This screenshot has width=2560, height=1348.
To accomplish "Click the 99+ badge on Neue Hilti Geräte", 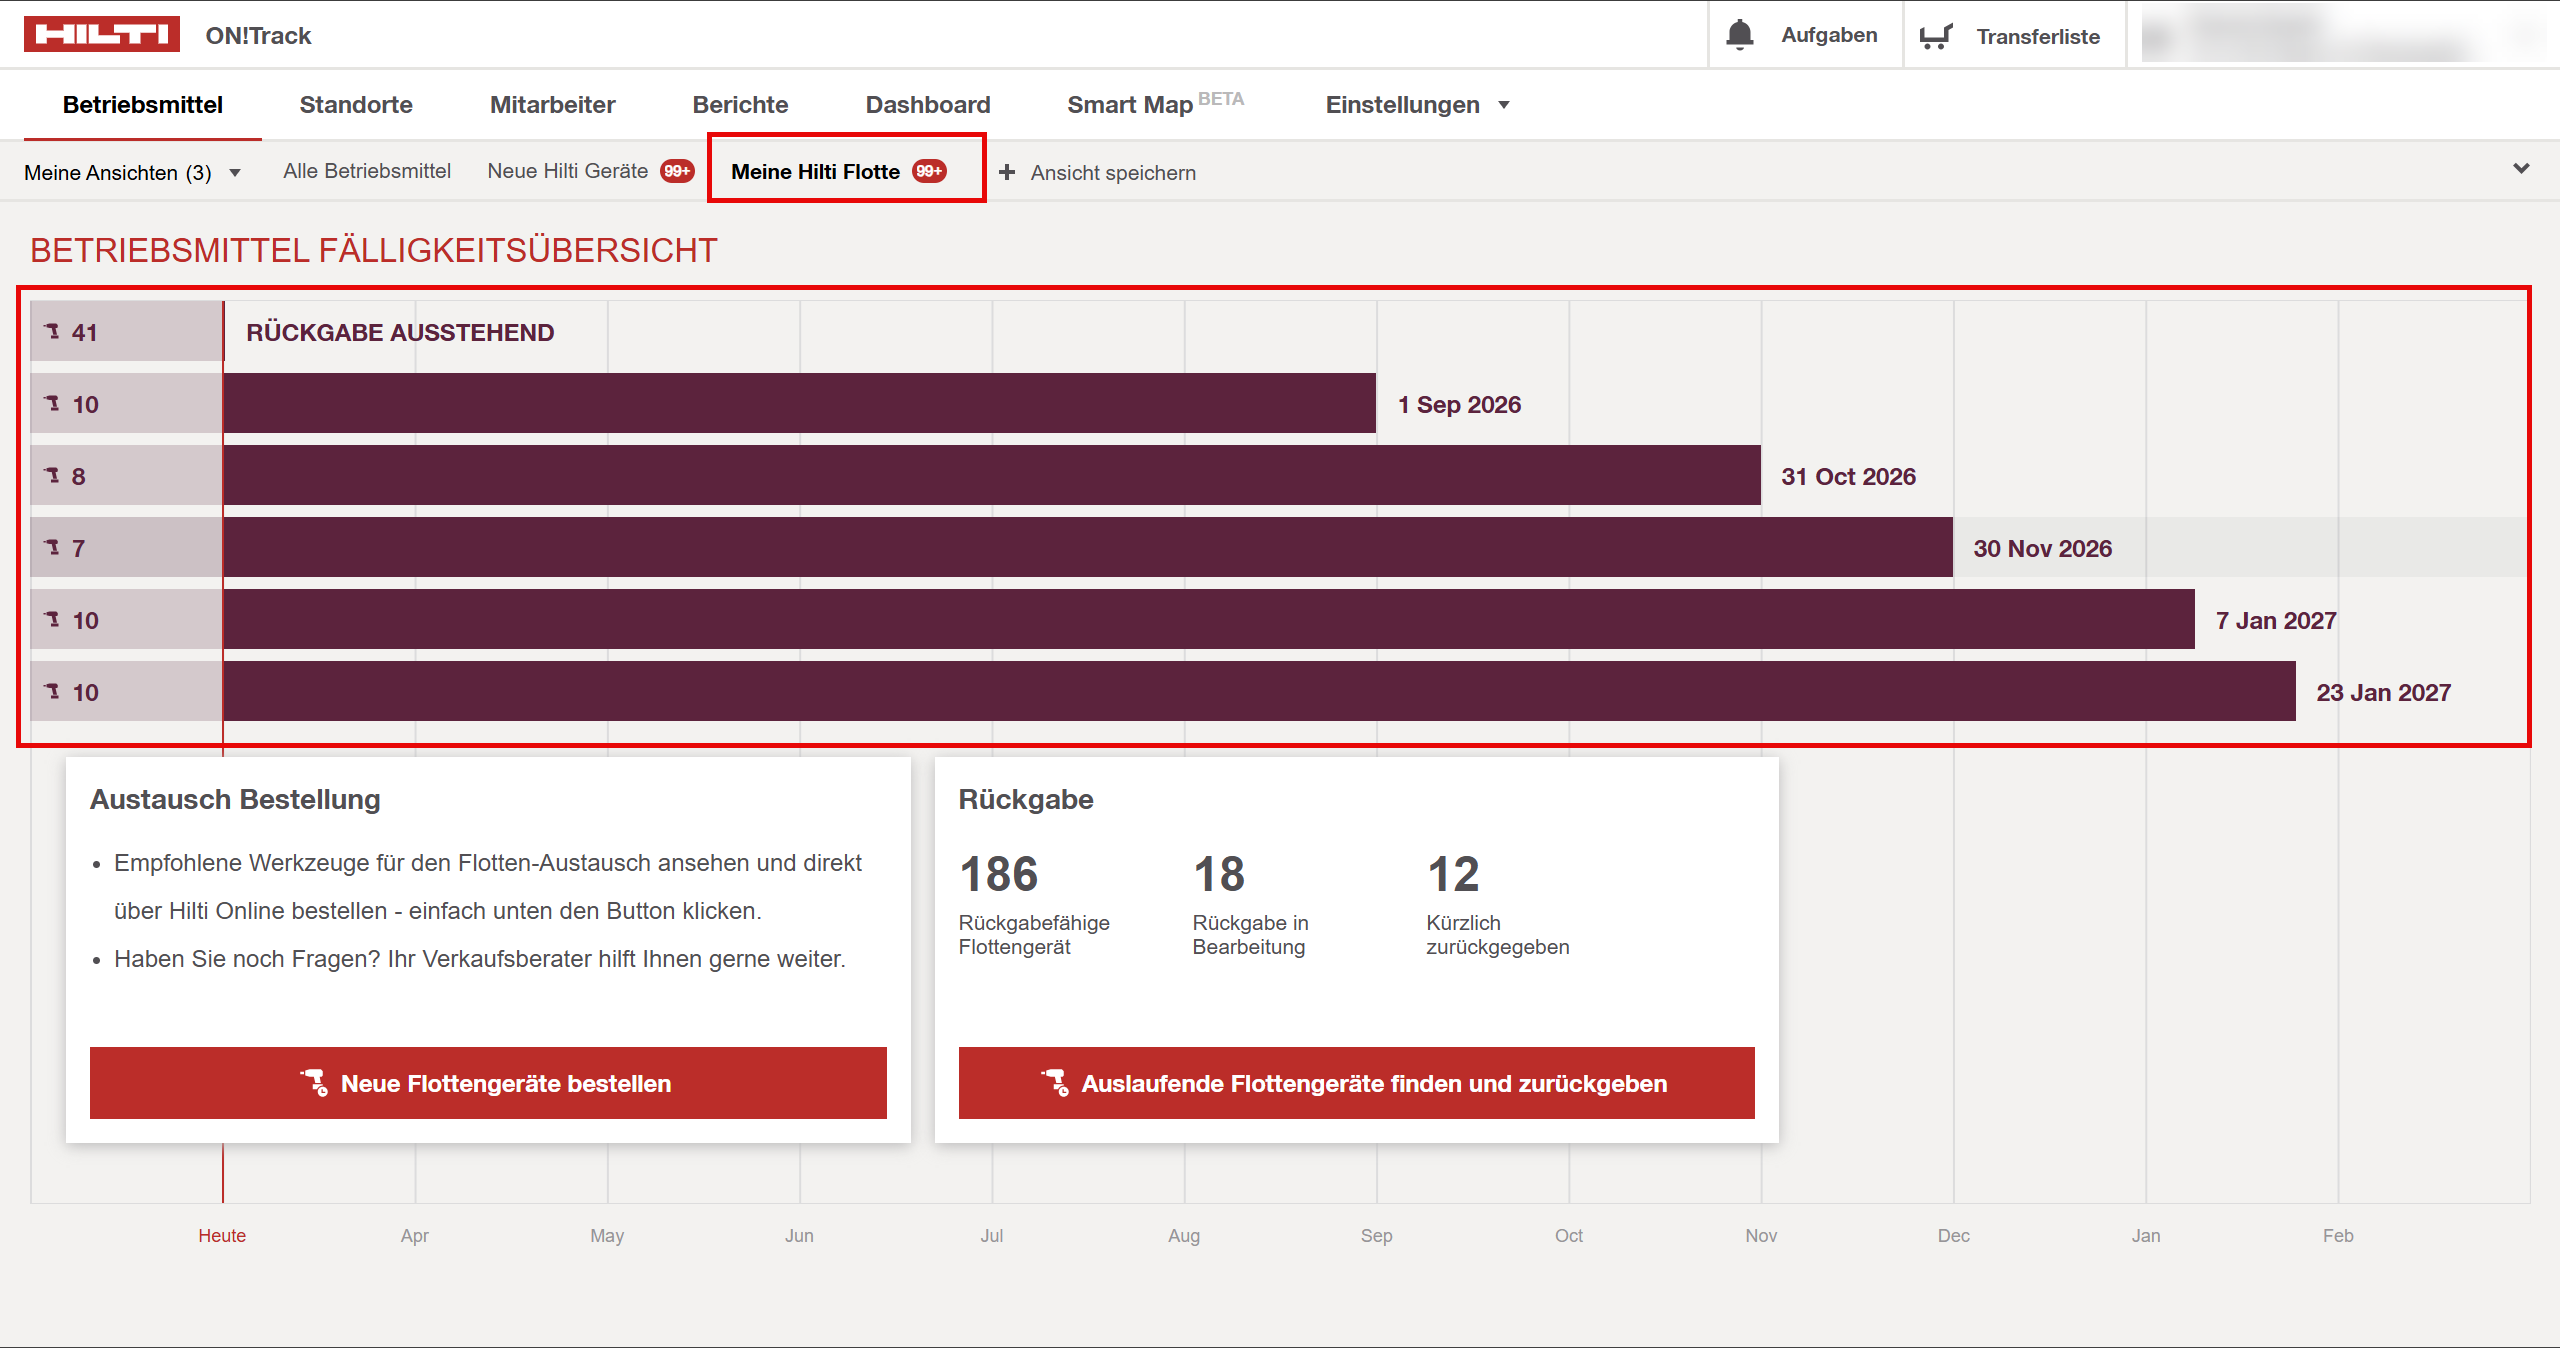I will coord(677,171).
